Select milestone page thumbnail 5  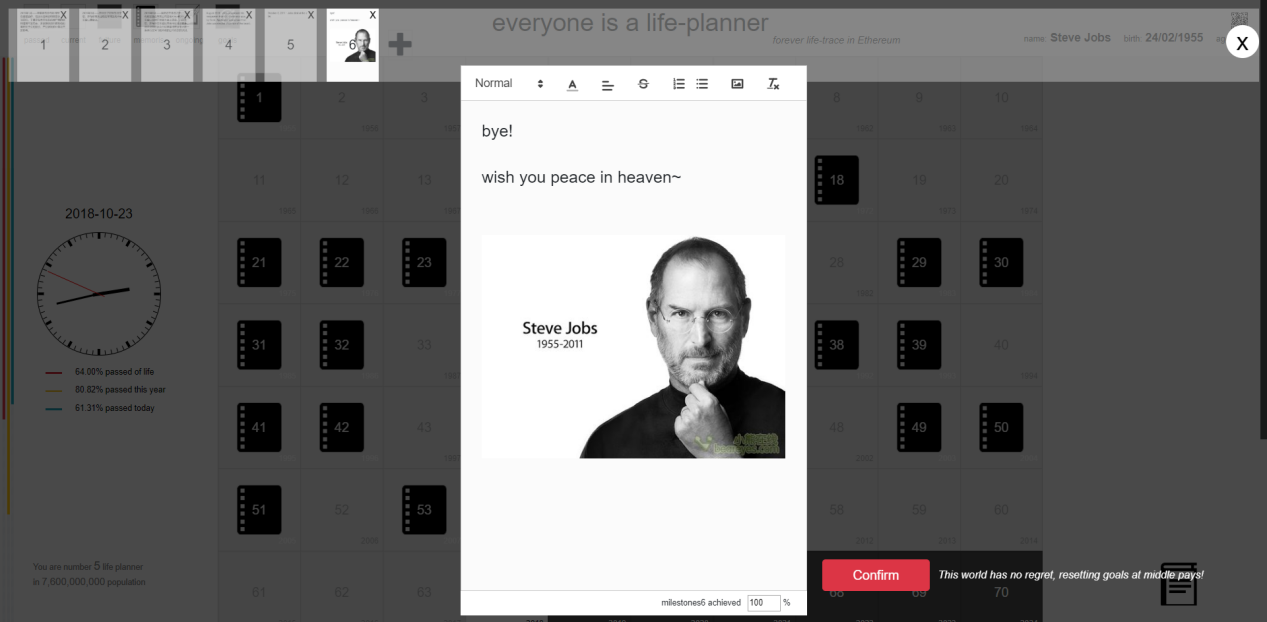291,46
